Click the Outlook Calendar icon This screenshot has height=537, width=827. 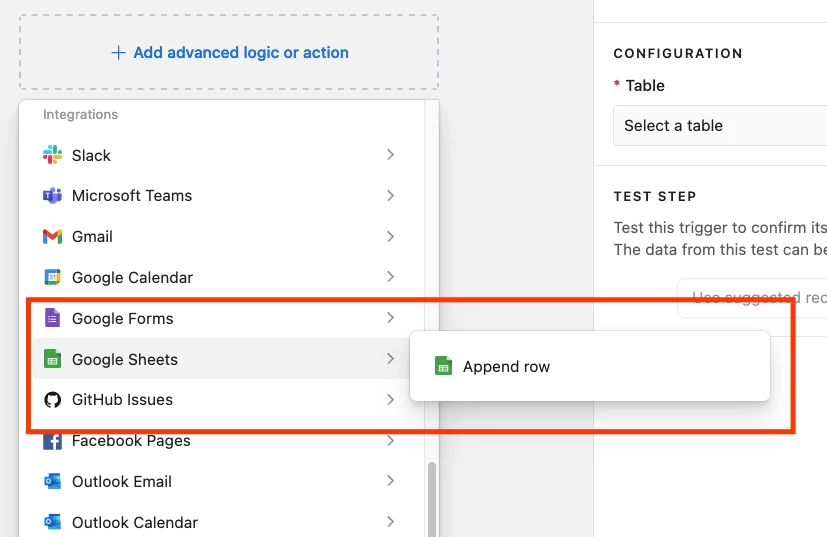pyautogui.click(x=52, y=522)
